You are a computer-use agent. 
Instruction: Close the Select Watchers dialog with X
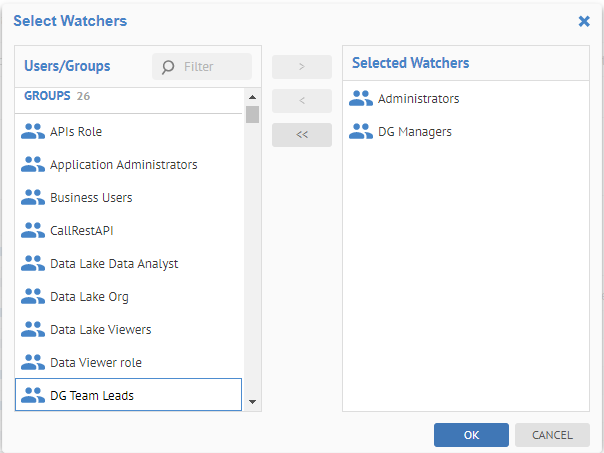point(584,21)
